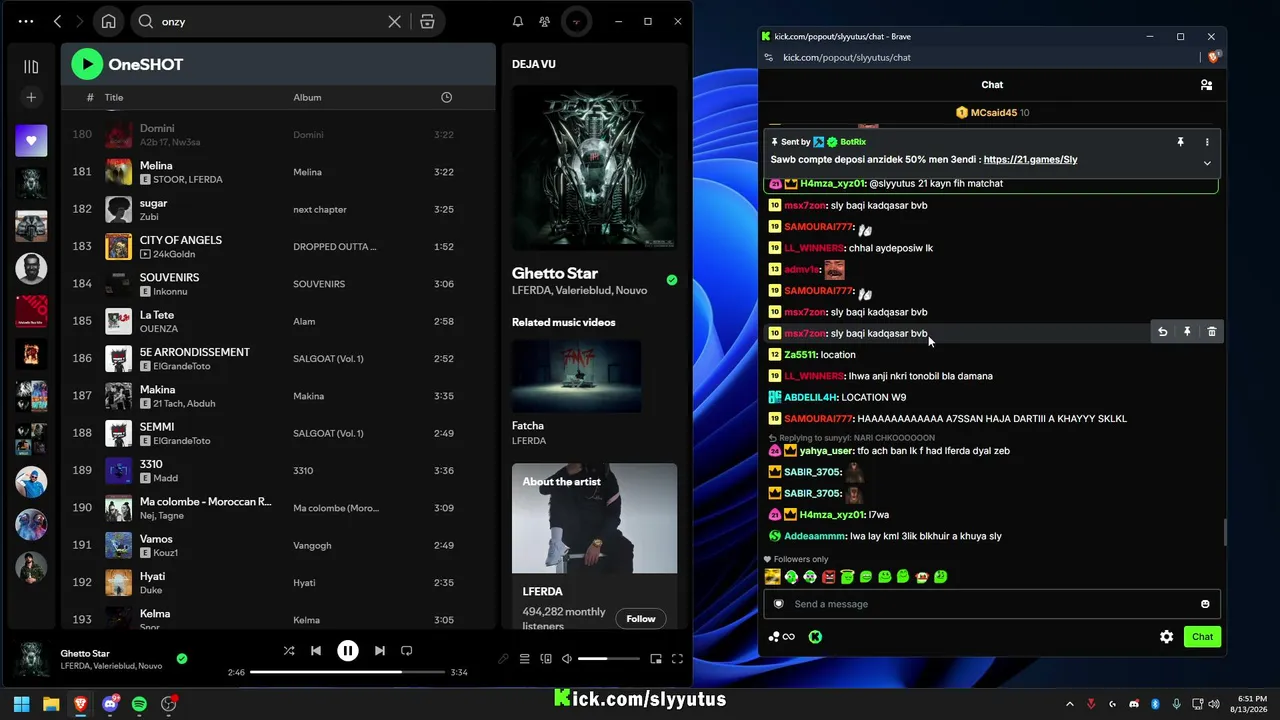Open Windows Start menu
Viewport: 1280px width, 720px height.
(x=21, y=704)
